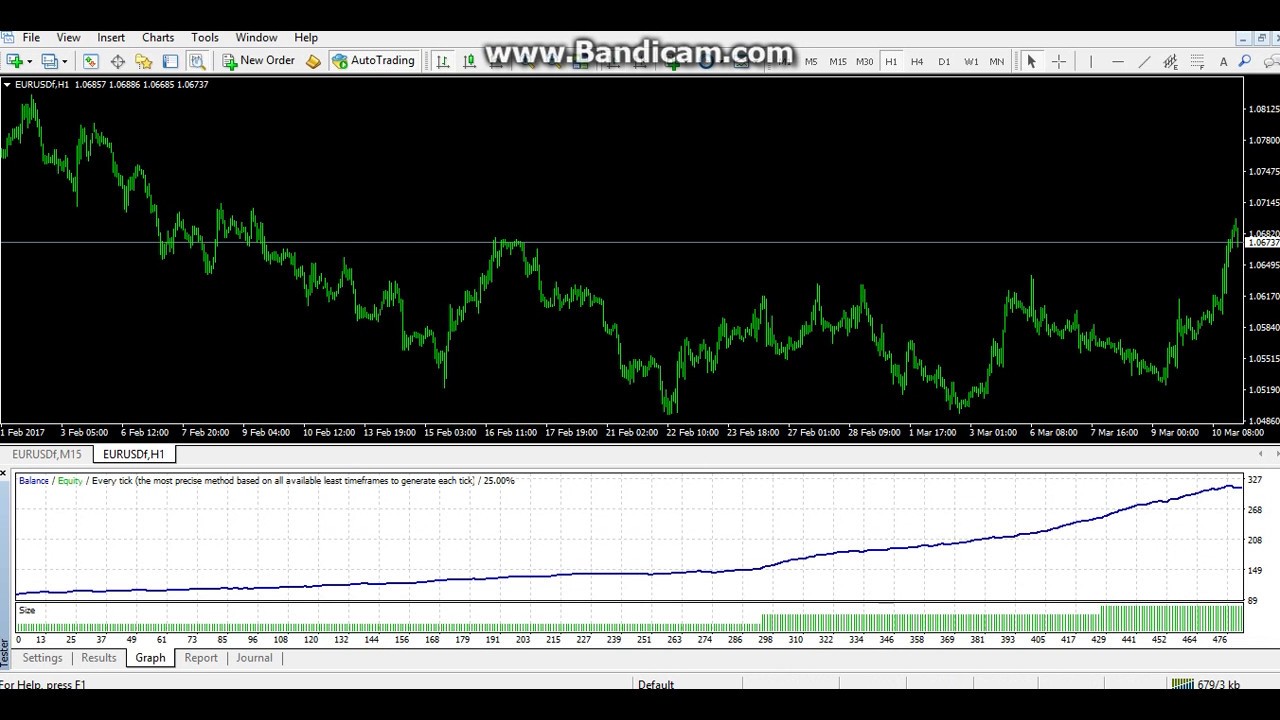Switch timeframe to D1
The image size is (1280, 720).
click(944, 61)
